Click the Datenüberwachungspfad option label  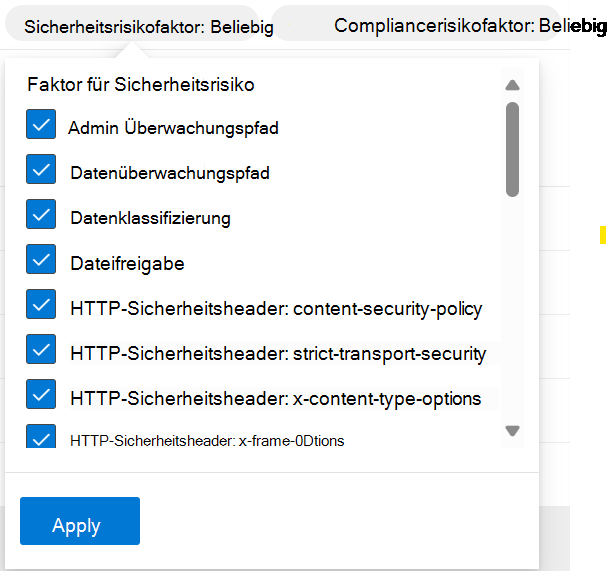coord(170,173)
